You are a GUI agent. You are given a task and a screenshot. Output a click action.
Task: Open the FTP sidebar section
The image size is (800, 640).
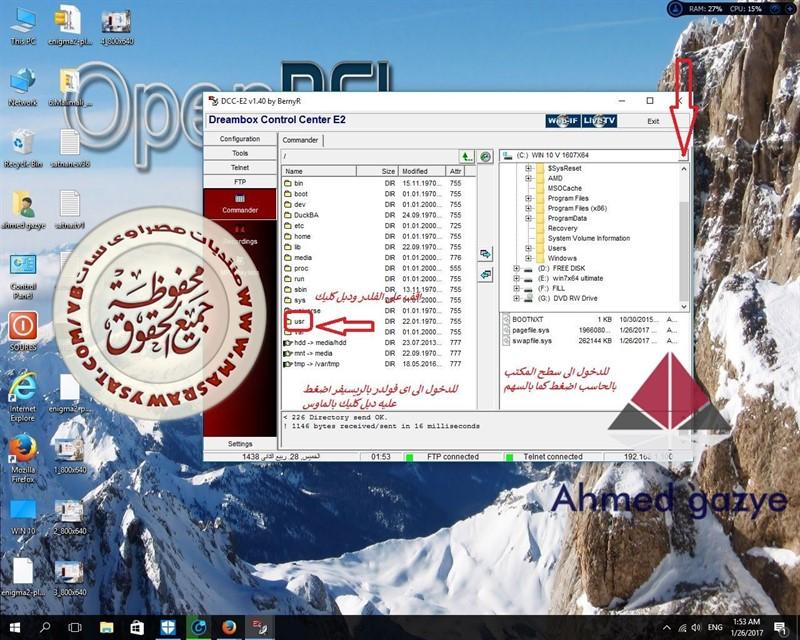coord(240,182)
